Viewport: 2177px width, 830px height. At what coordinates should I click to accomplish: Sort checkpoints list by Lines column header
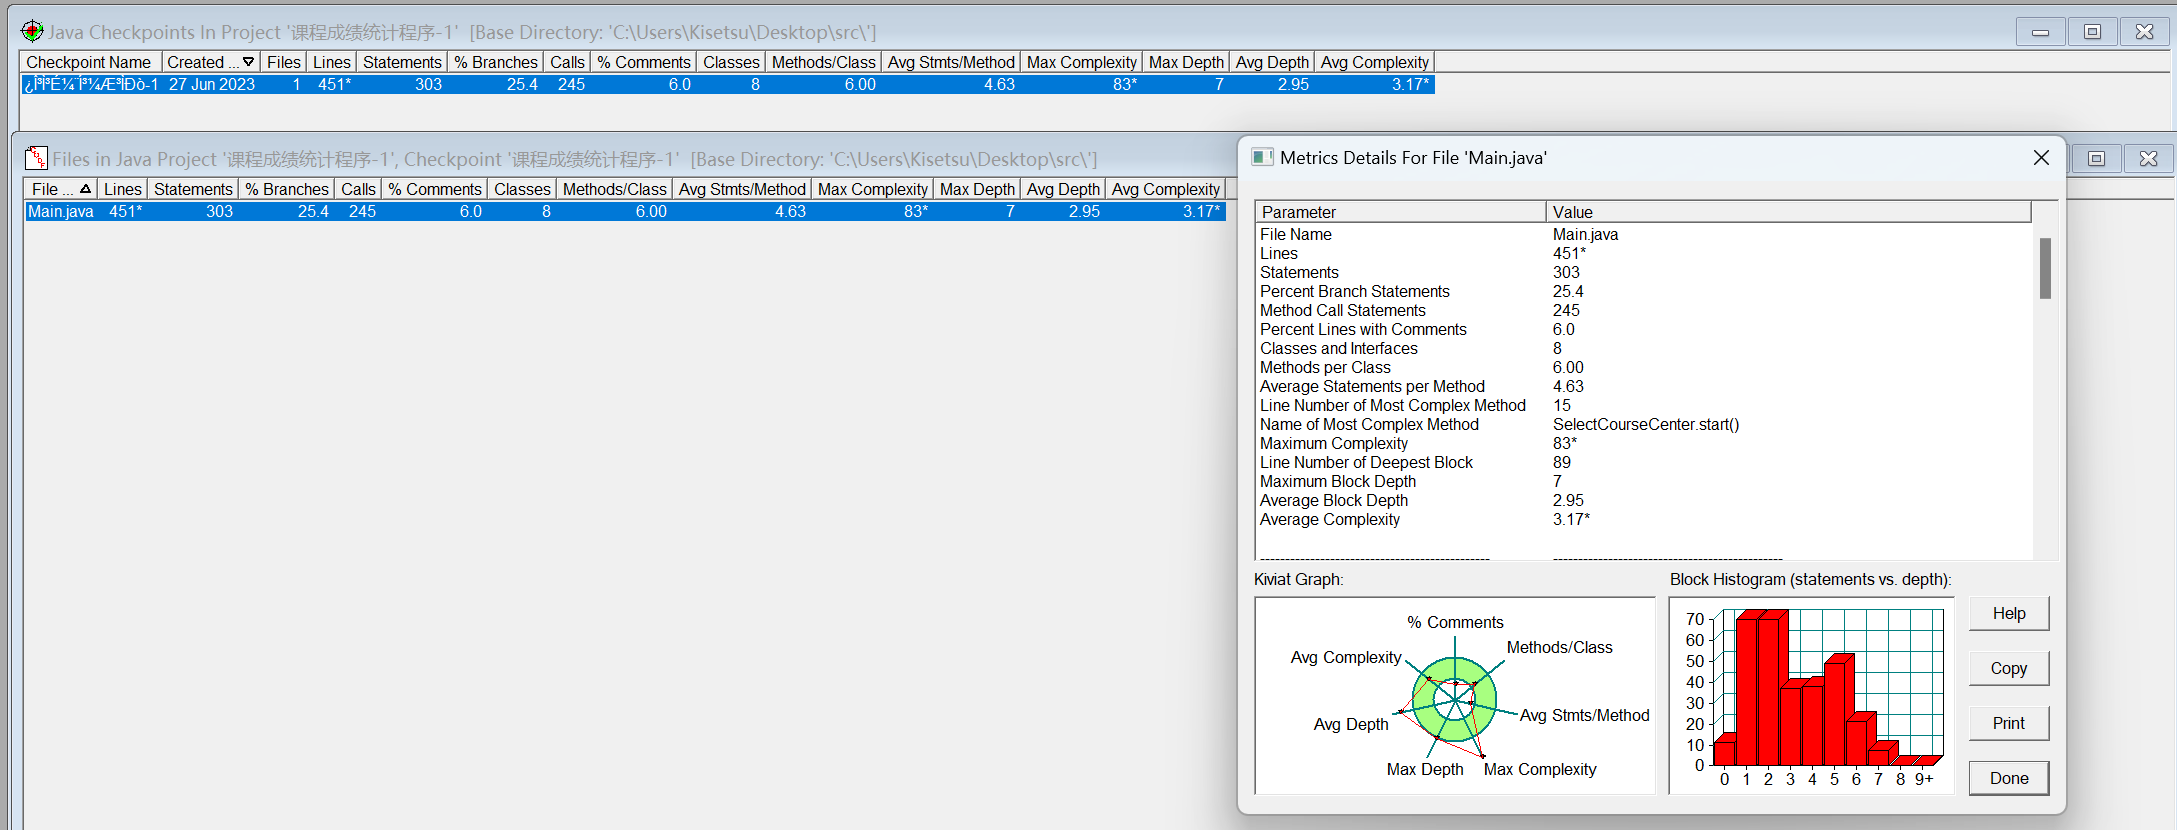tap(331, 62)
